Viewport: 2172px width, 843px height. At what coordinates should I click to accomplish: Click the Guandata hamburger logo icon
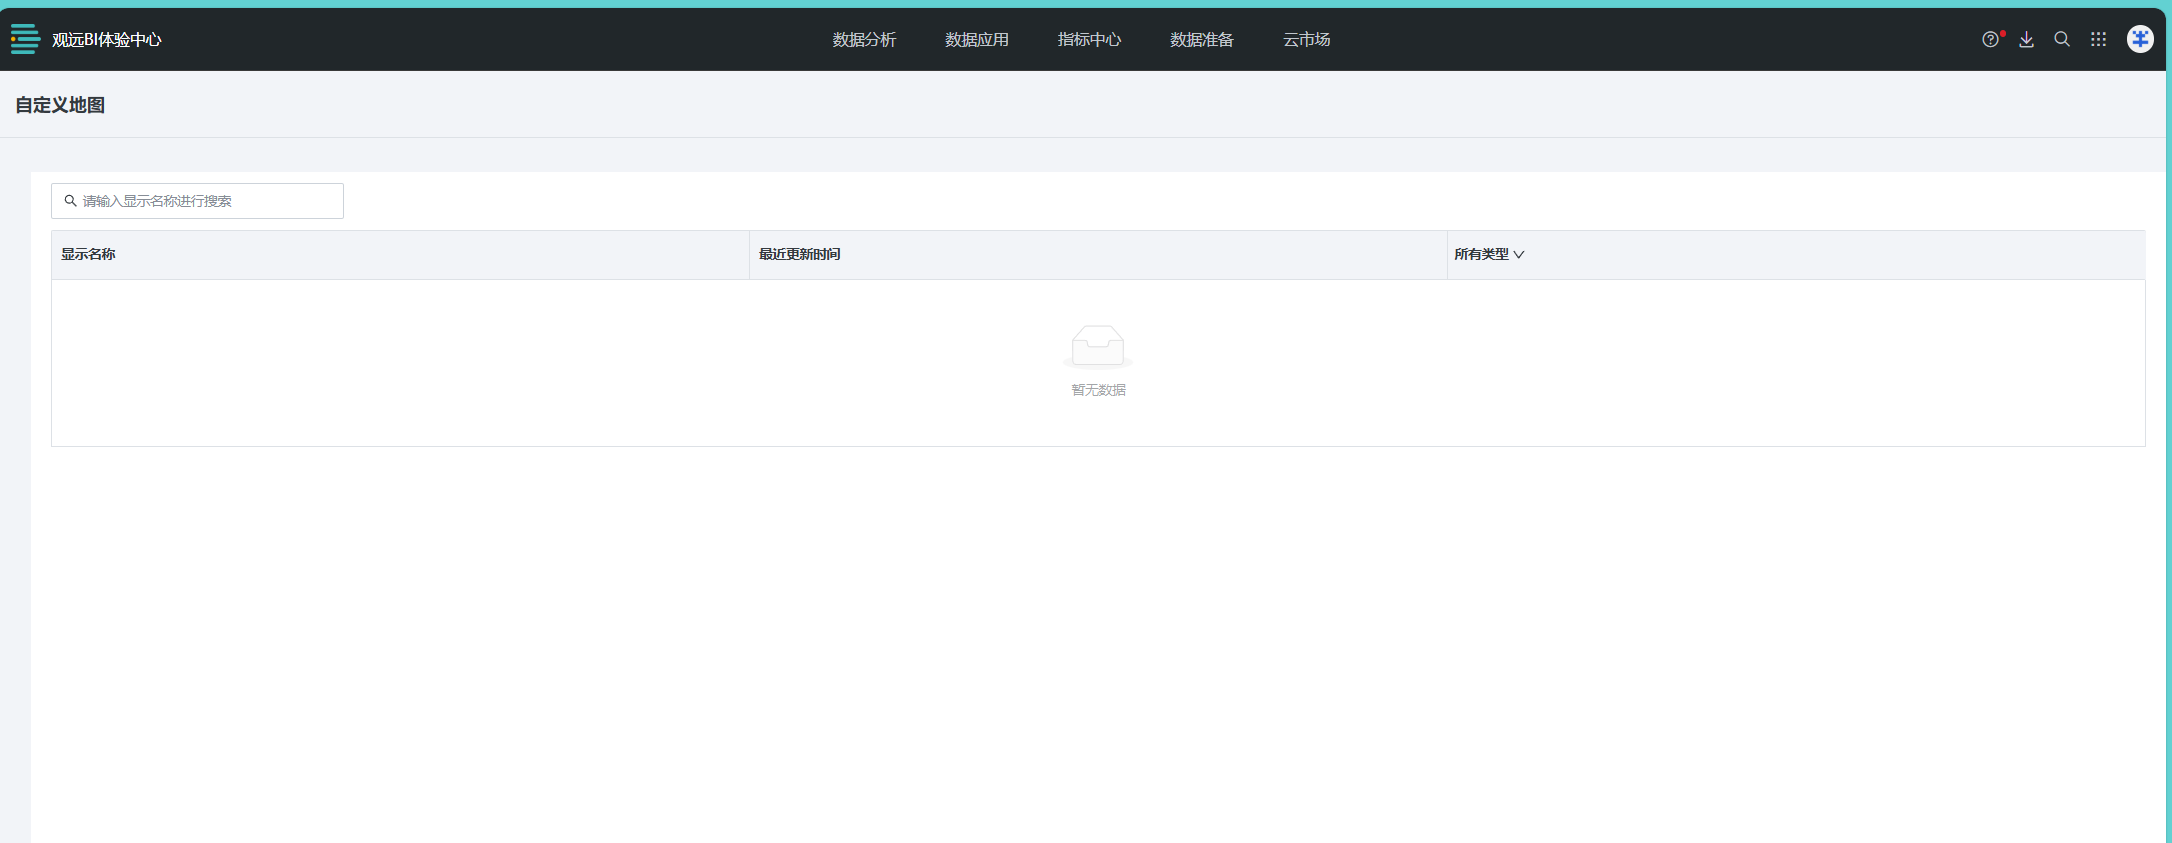click(25, 39)
